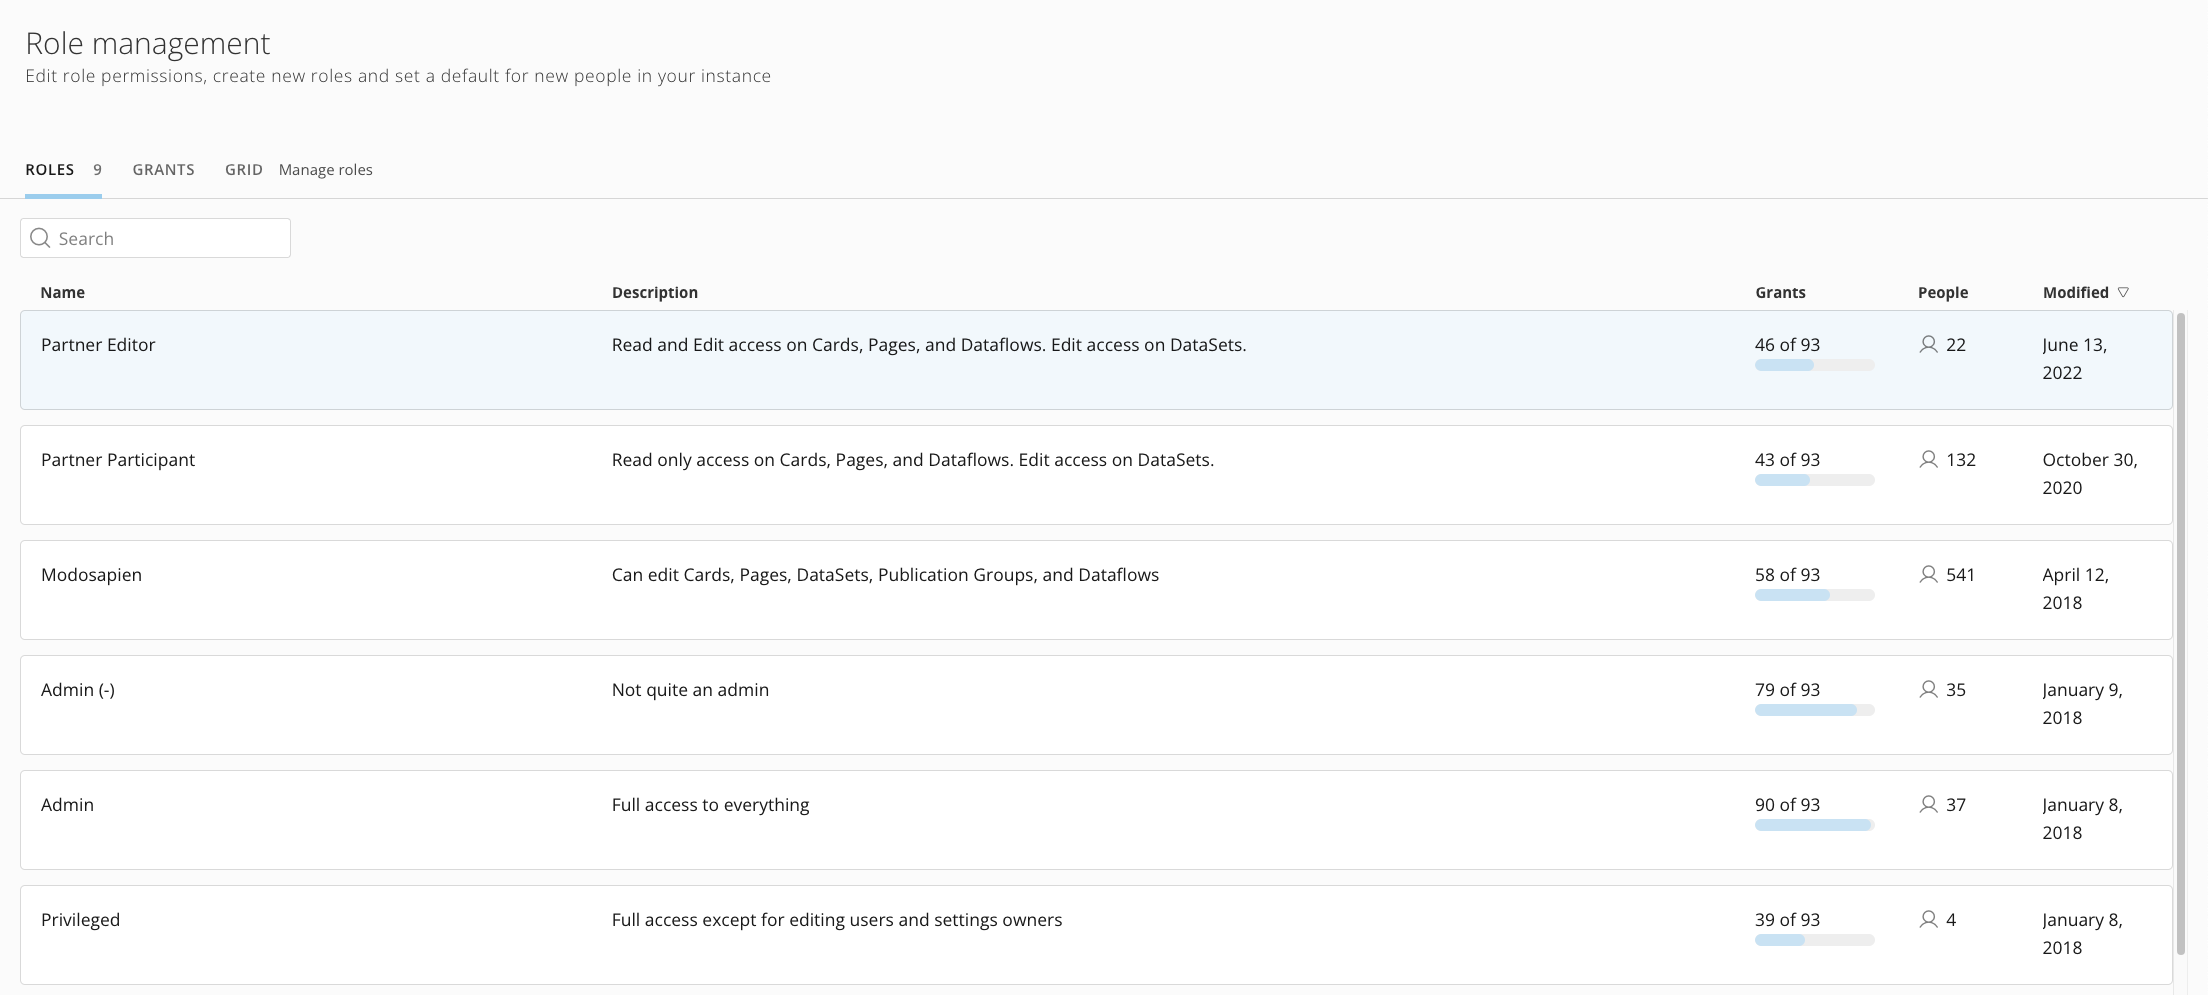Click the people icon beside Privileged's count
Screen dimensions: 2208x995
point(1926,920)
